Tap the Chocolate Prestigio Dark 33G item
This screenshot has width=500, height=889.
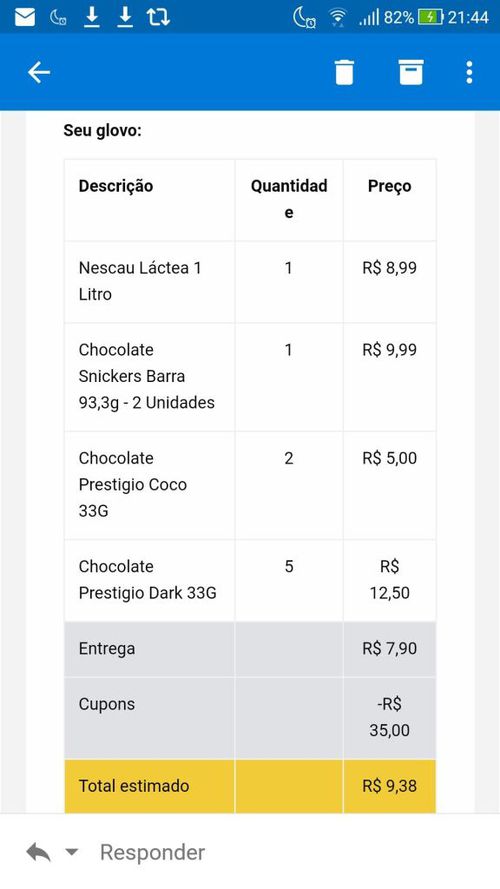147,579
